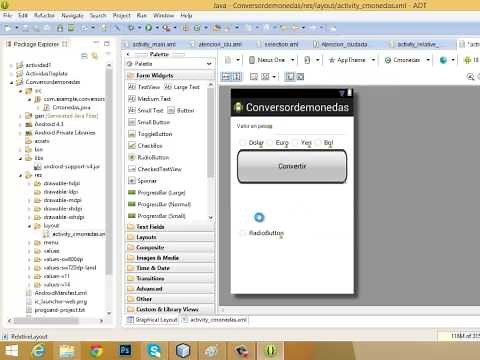Expand the Layouts palette category
The image size is (480, 360).
pos(170,237)
